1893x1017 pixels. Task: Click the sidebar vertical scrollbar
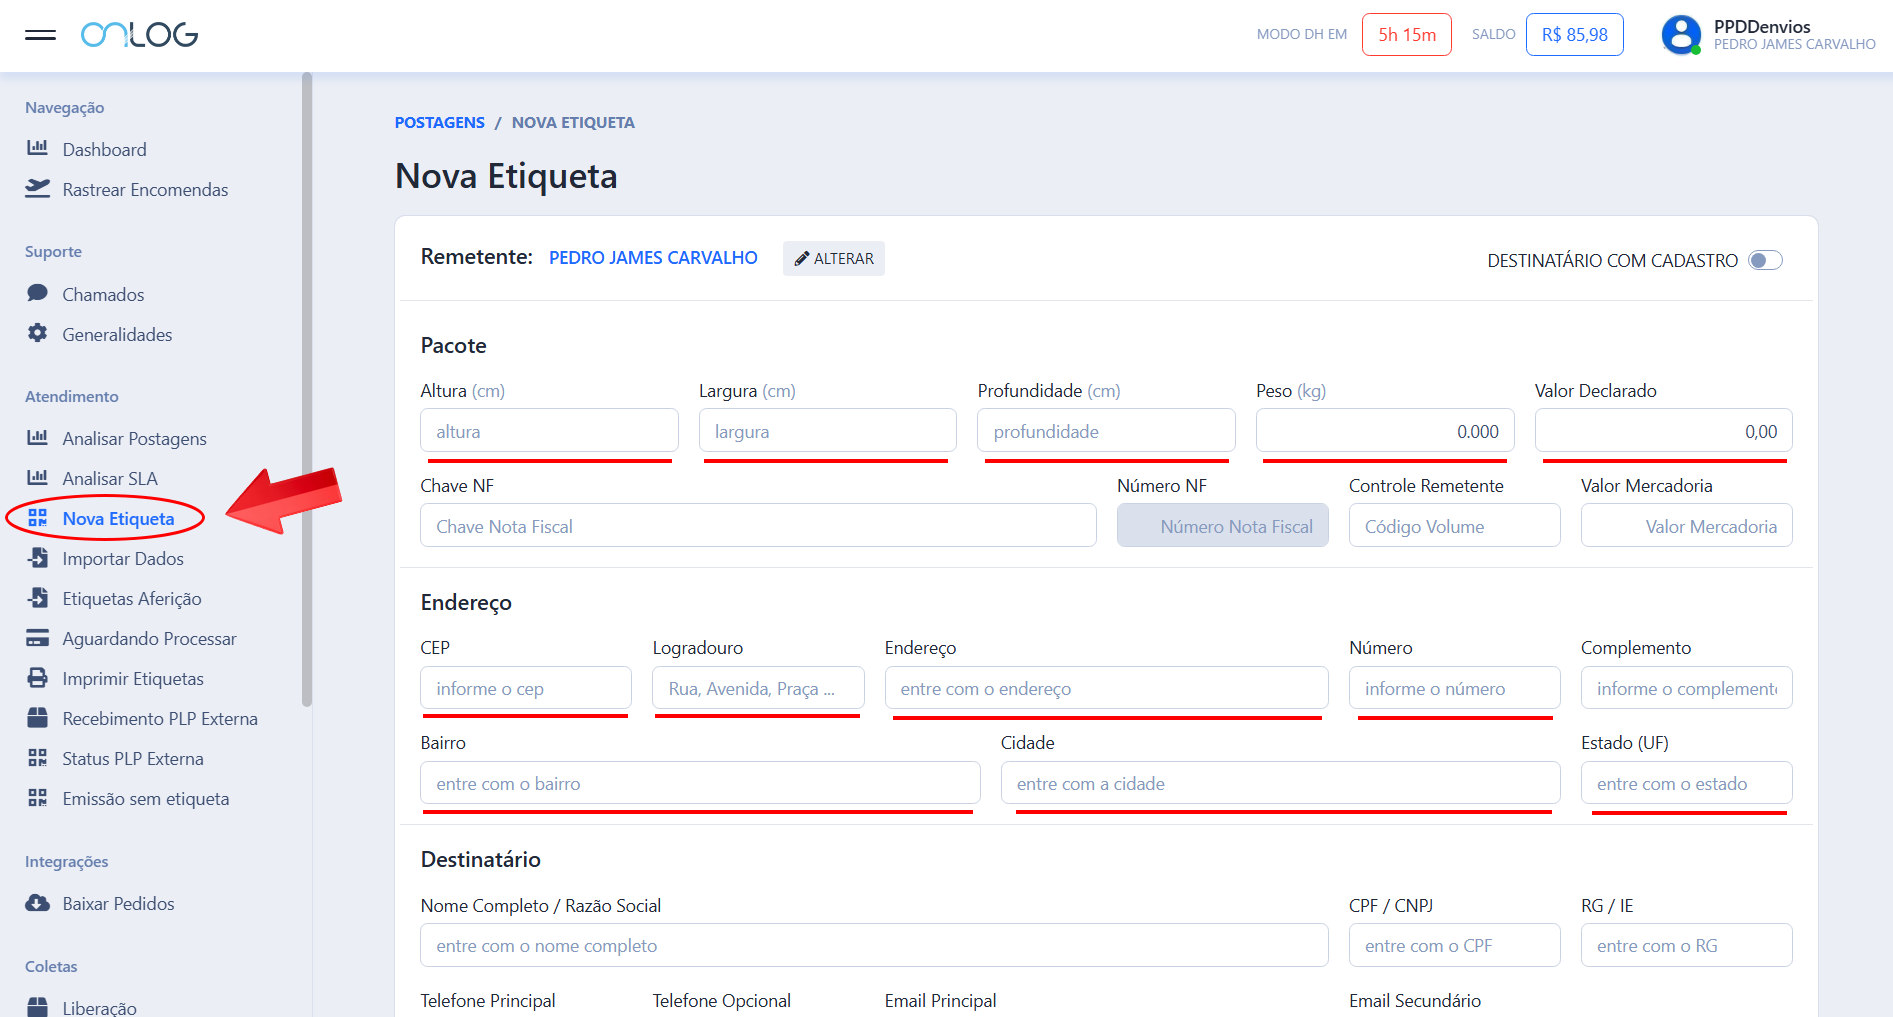point(307,390)
